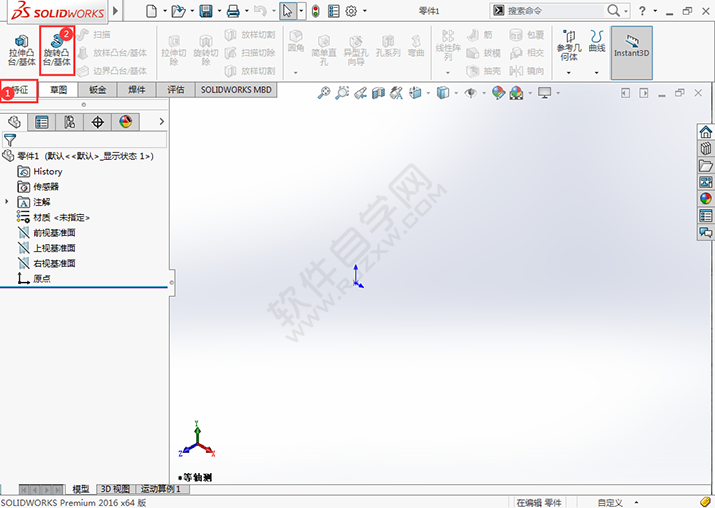Click the Print icon
The image size is (715, 508).
coord(233,10)
